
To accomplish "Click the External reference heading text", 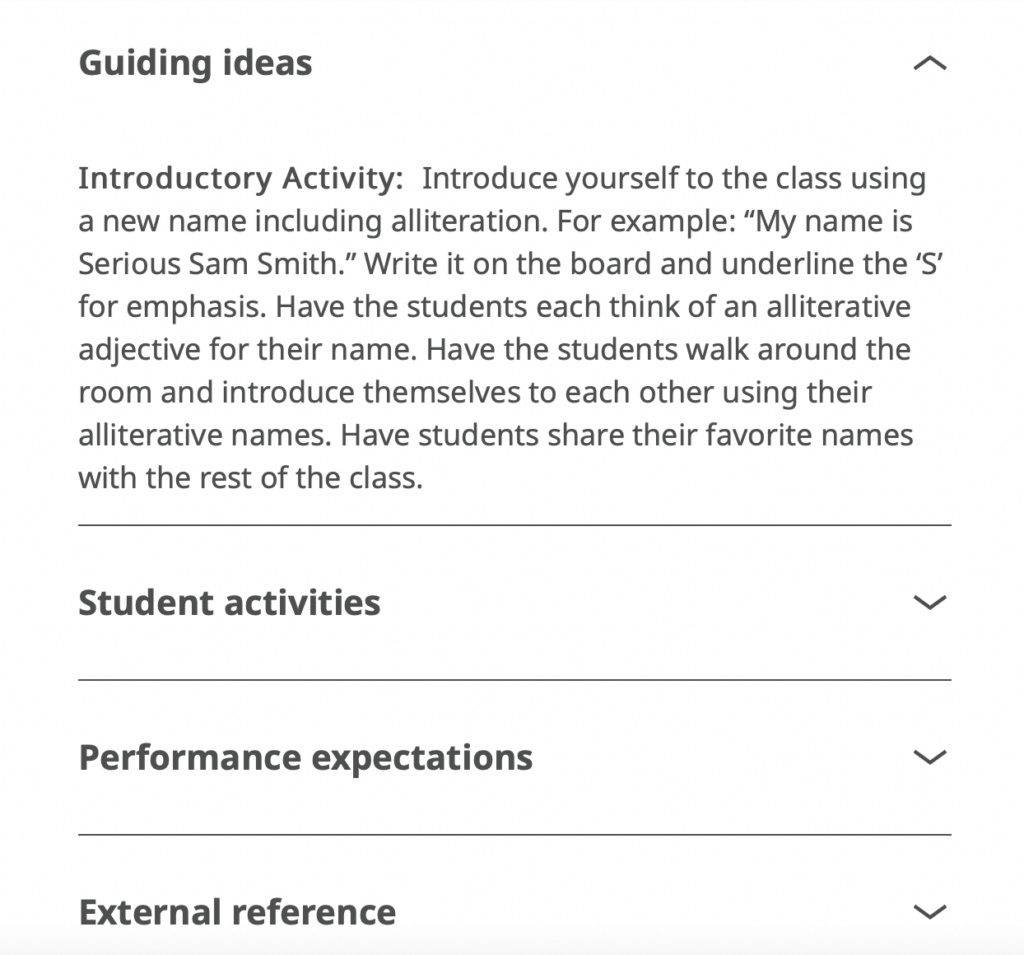I will pyautogui.click(x=237, y=913).
